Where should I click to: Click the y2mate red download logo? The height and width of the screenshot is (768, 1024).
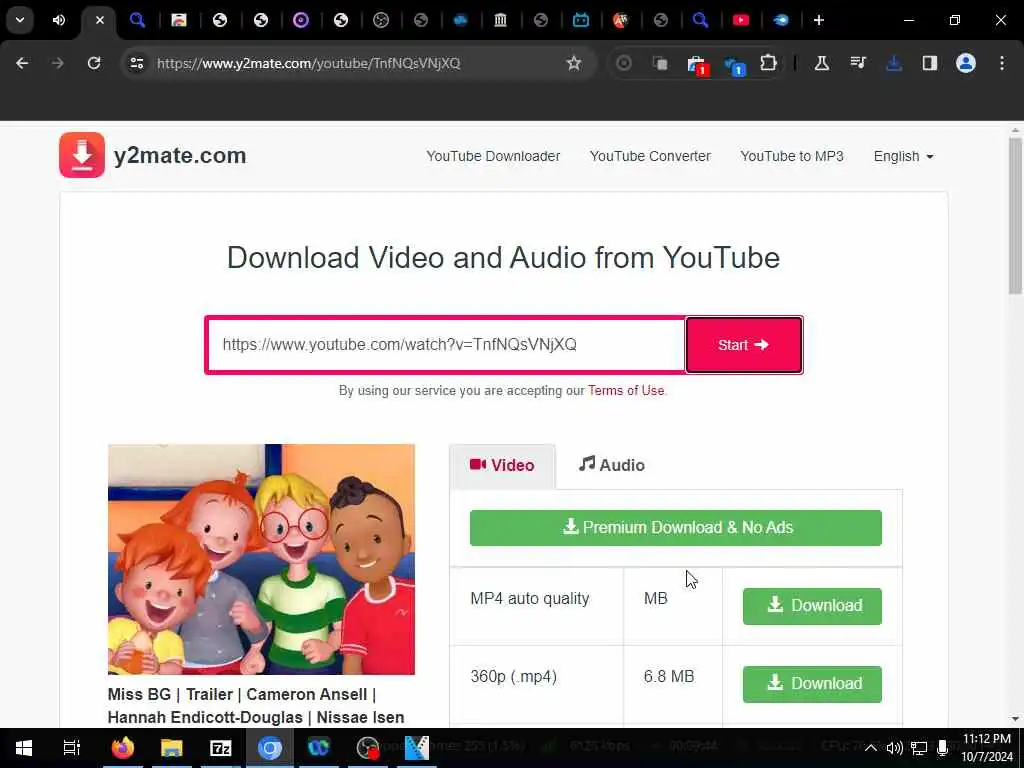point(82,155)
